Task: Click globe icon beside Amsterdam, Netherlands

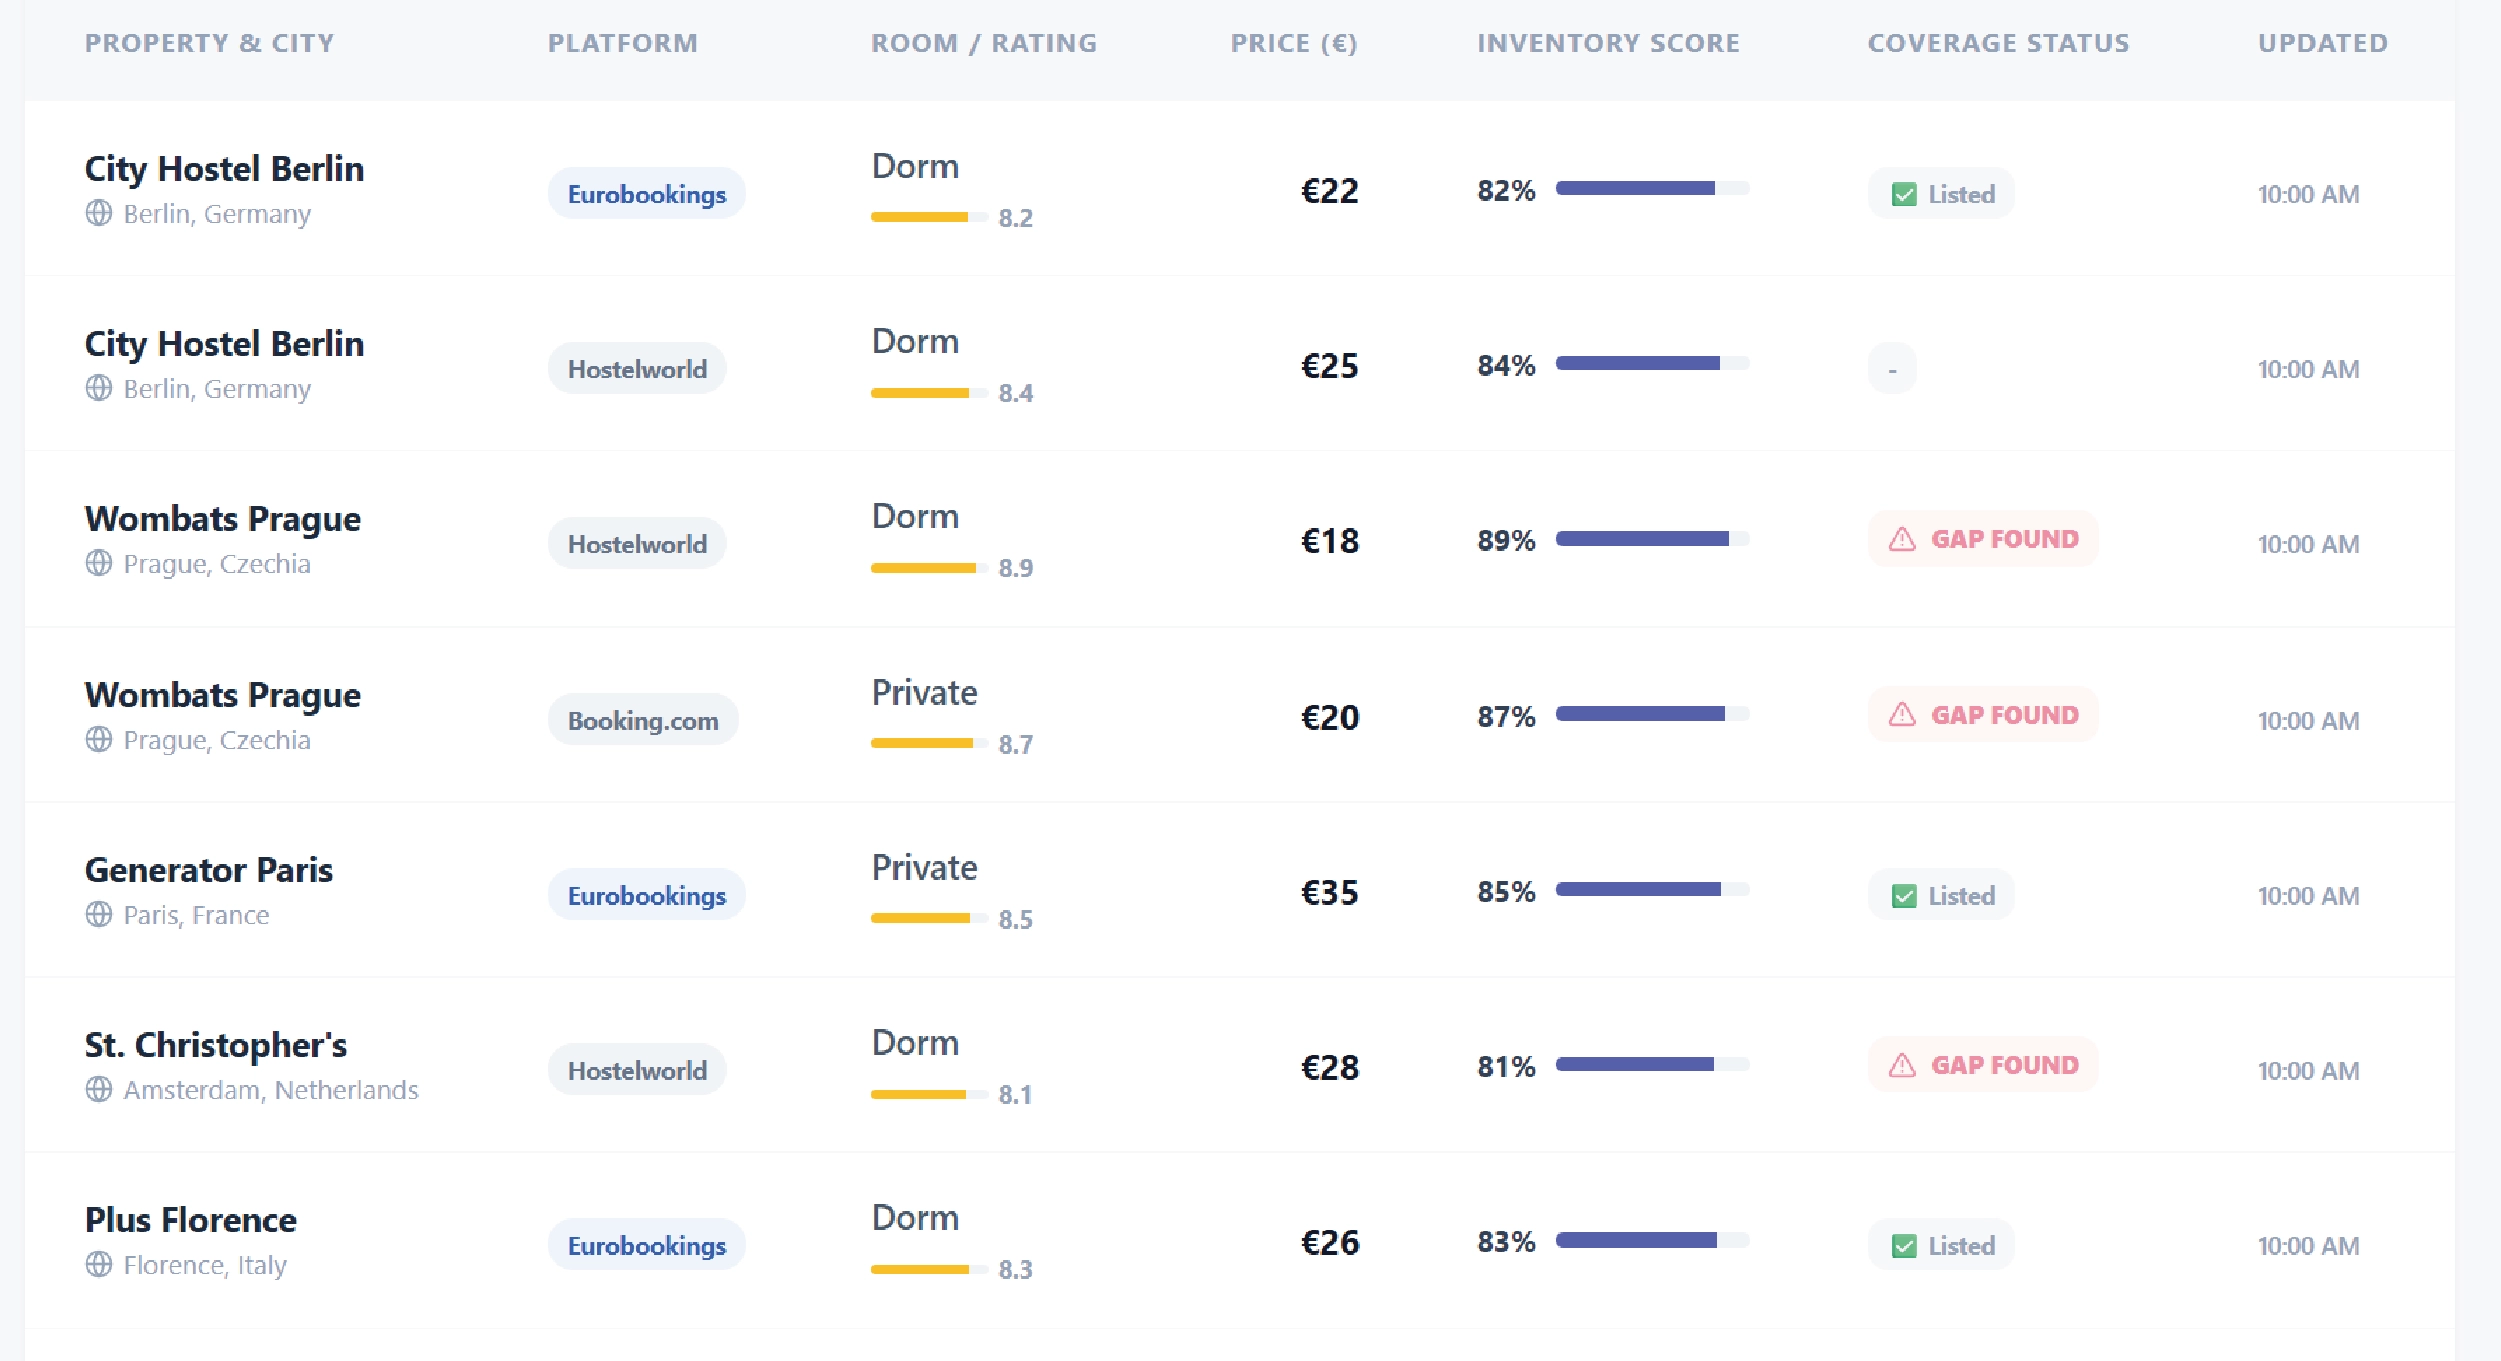Action: 98,1089
